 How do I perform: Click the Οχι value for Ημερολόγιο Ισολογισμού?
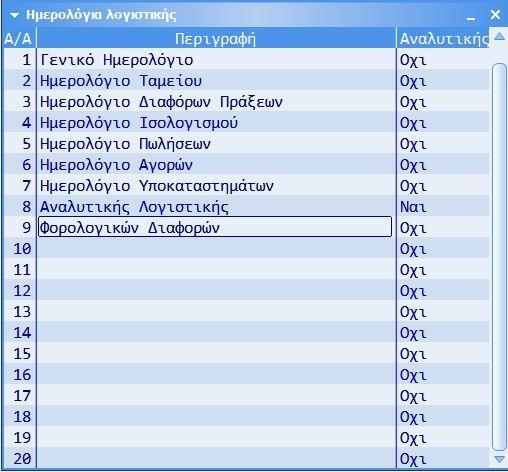coord(413,123)
